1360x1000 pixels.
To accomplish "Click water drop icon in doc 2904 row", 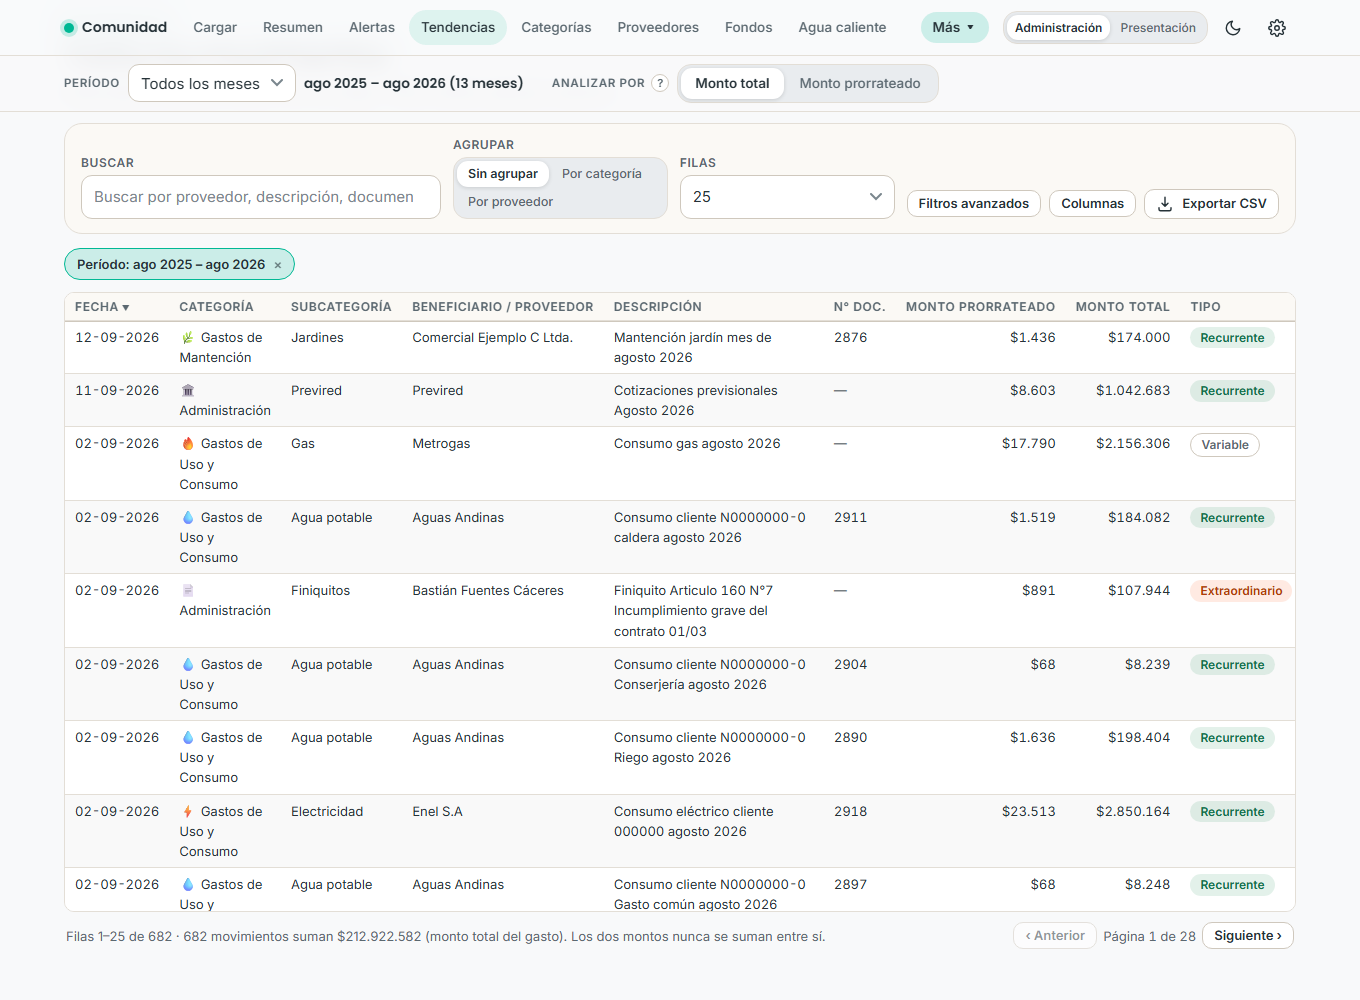I will click(187, 665).
